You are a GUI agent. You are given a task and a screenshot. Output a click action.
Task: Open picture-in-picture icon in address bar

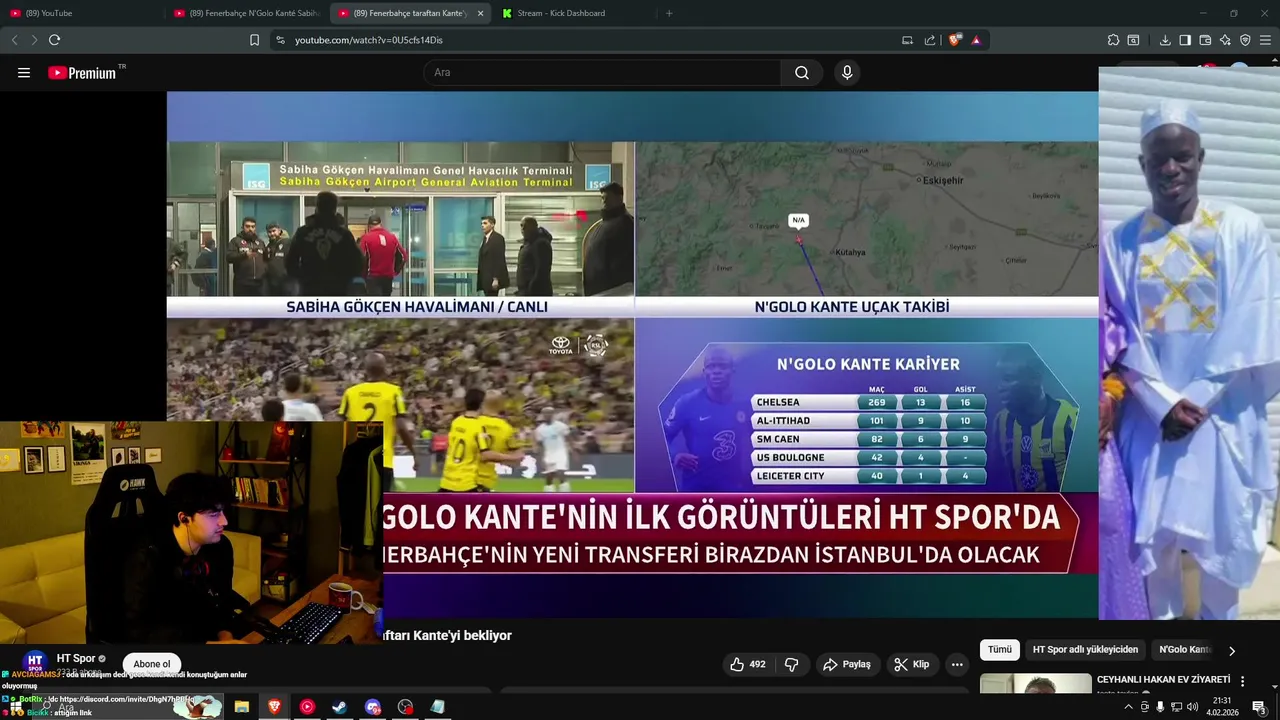pos(907,40)
